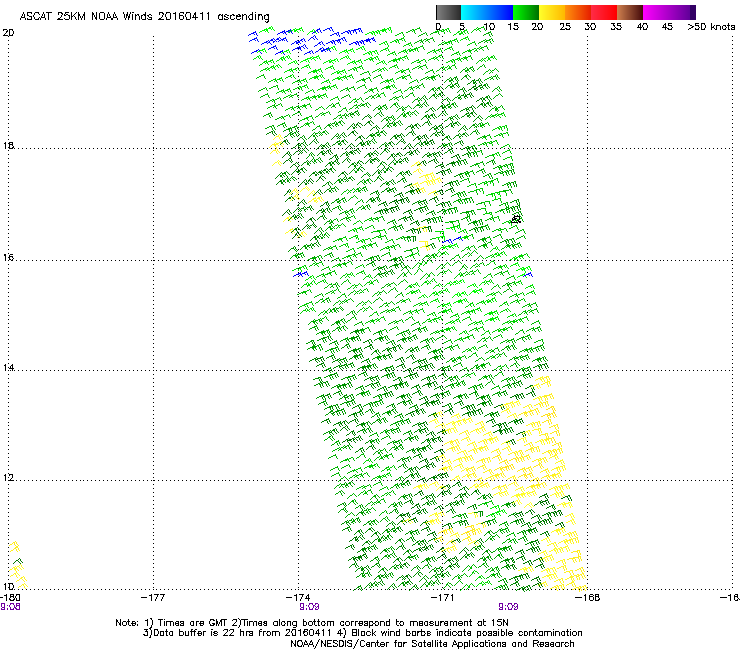740x650 pixels.
Task: Select the "5" label on the color scale
Action: tap(462, 27)
